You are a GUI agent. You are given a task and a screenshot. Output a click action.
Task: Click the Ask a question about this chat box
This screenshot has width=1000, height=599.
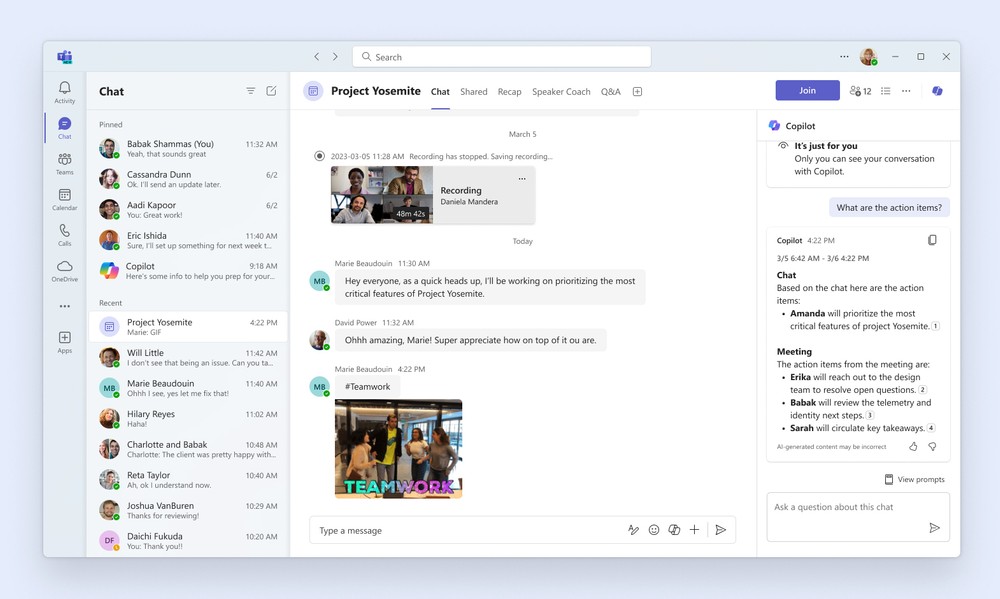(858, 517)
